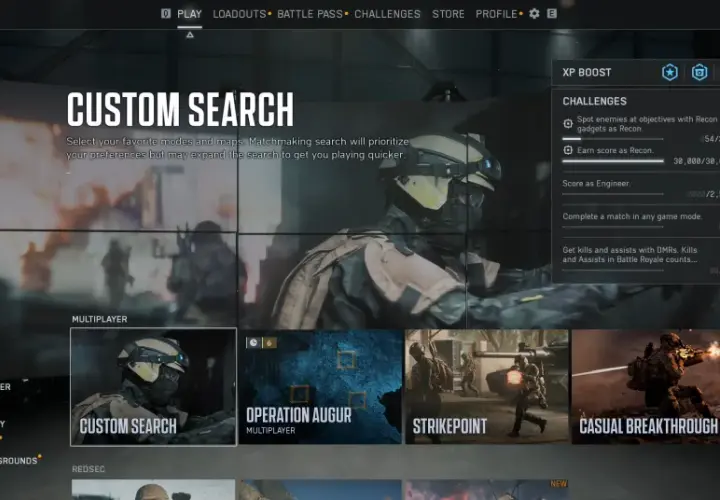Click Get kills and assists with DMRs challenge

[x=630, y=255]
